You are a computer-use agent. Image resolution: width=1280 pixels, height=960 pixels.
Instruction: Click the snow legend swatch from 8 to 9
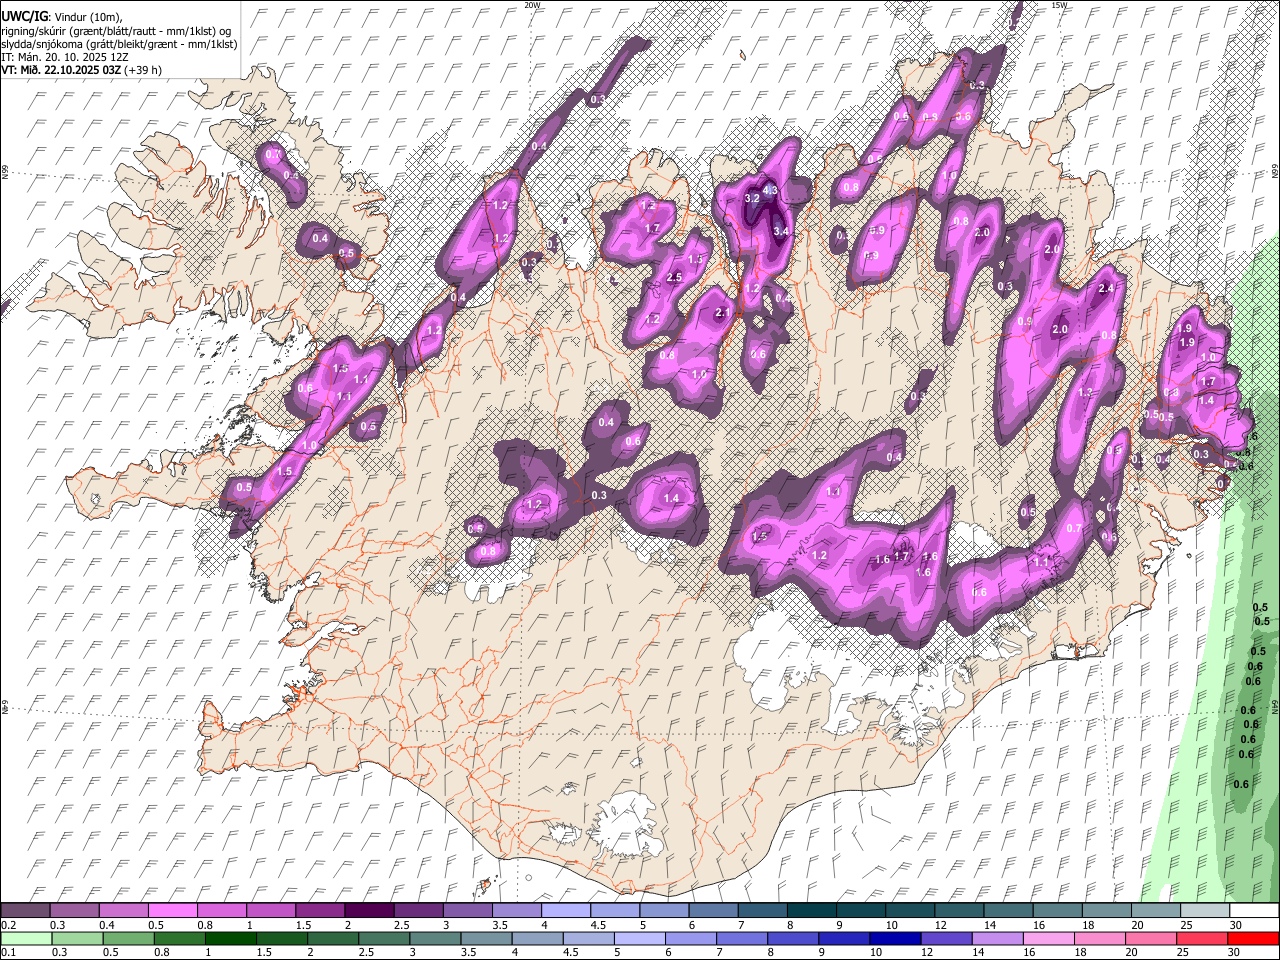coord(810,911)
